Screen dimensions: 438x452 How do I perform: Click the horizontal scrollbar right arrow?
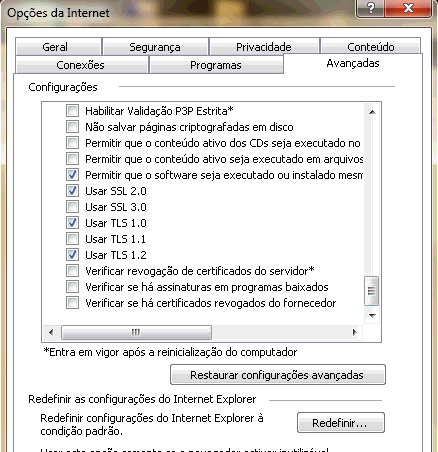point(354,332)
